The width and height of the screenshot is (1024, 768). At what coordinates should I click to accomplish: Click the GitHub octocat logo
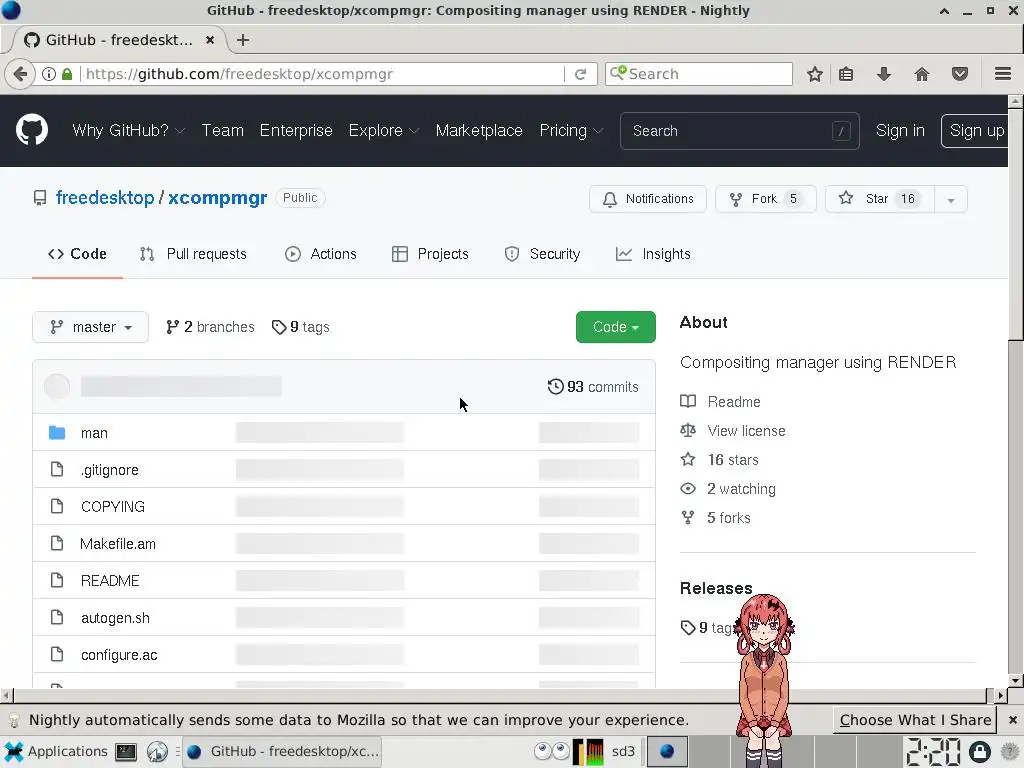click(31, 130)
